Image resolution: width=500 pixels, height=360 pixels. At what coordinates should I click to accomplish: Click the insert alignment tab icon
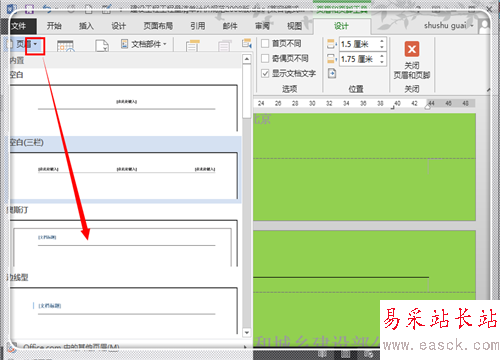coord(332,73)
